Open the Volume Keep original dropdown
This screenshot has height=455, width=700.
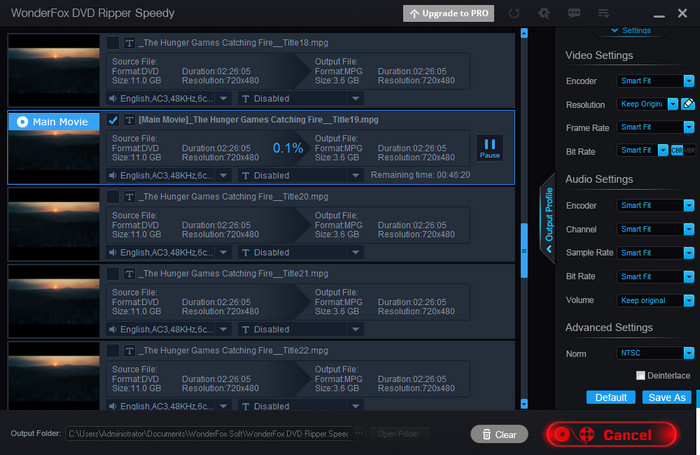[x=655, y=301]
